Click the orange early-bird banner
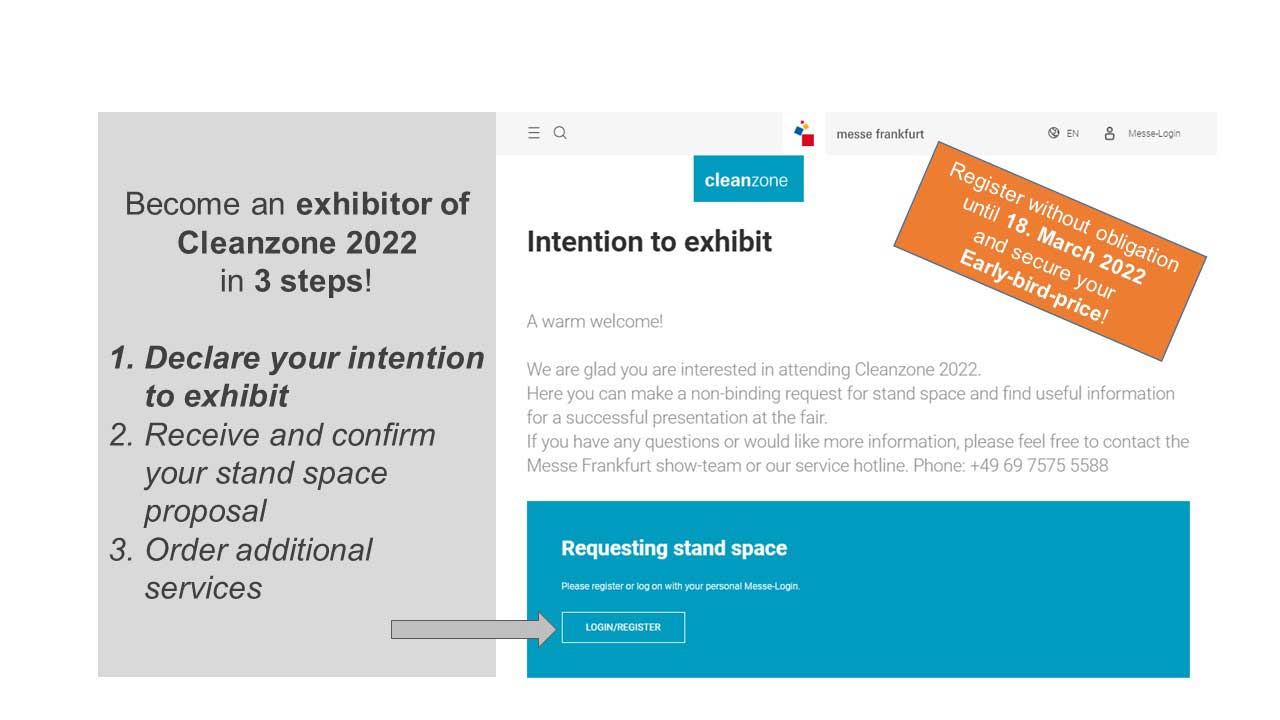The image size is (1280, 720). click(x=1050, y=251)
